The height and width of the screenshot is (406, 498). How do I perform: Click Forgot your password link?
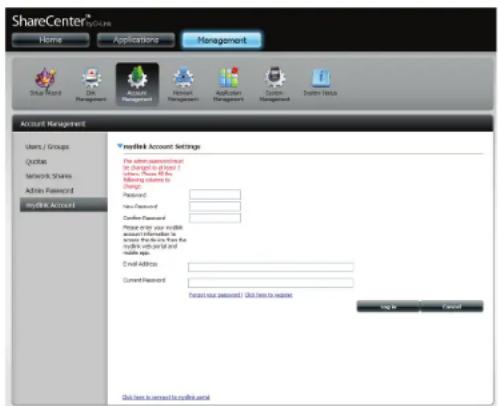pos(215,295)
